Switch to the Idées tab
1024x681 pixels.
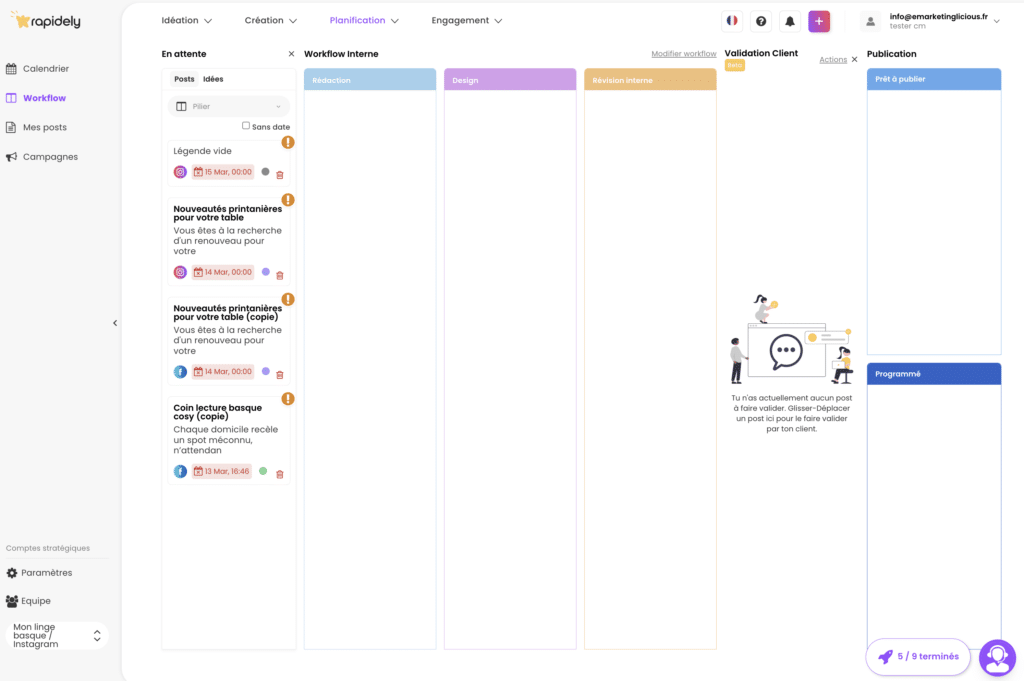click(213, 79)
